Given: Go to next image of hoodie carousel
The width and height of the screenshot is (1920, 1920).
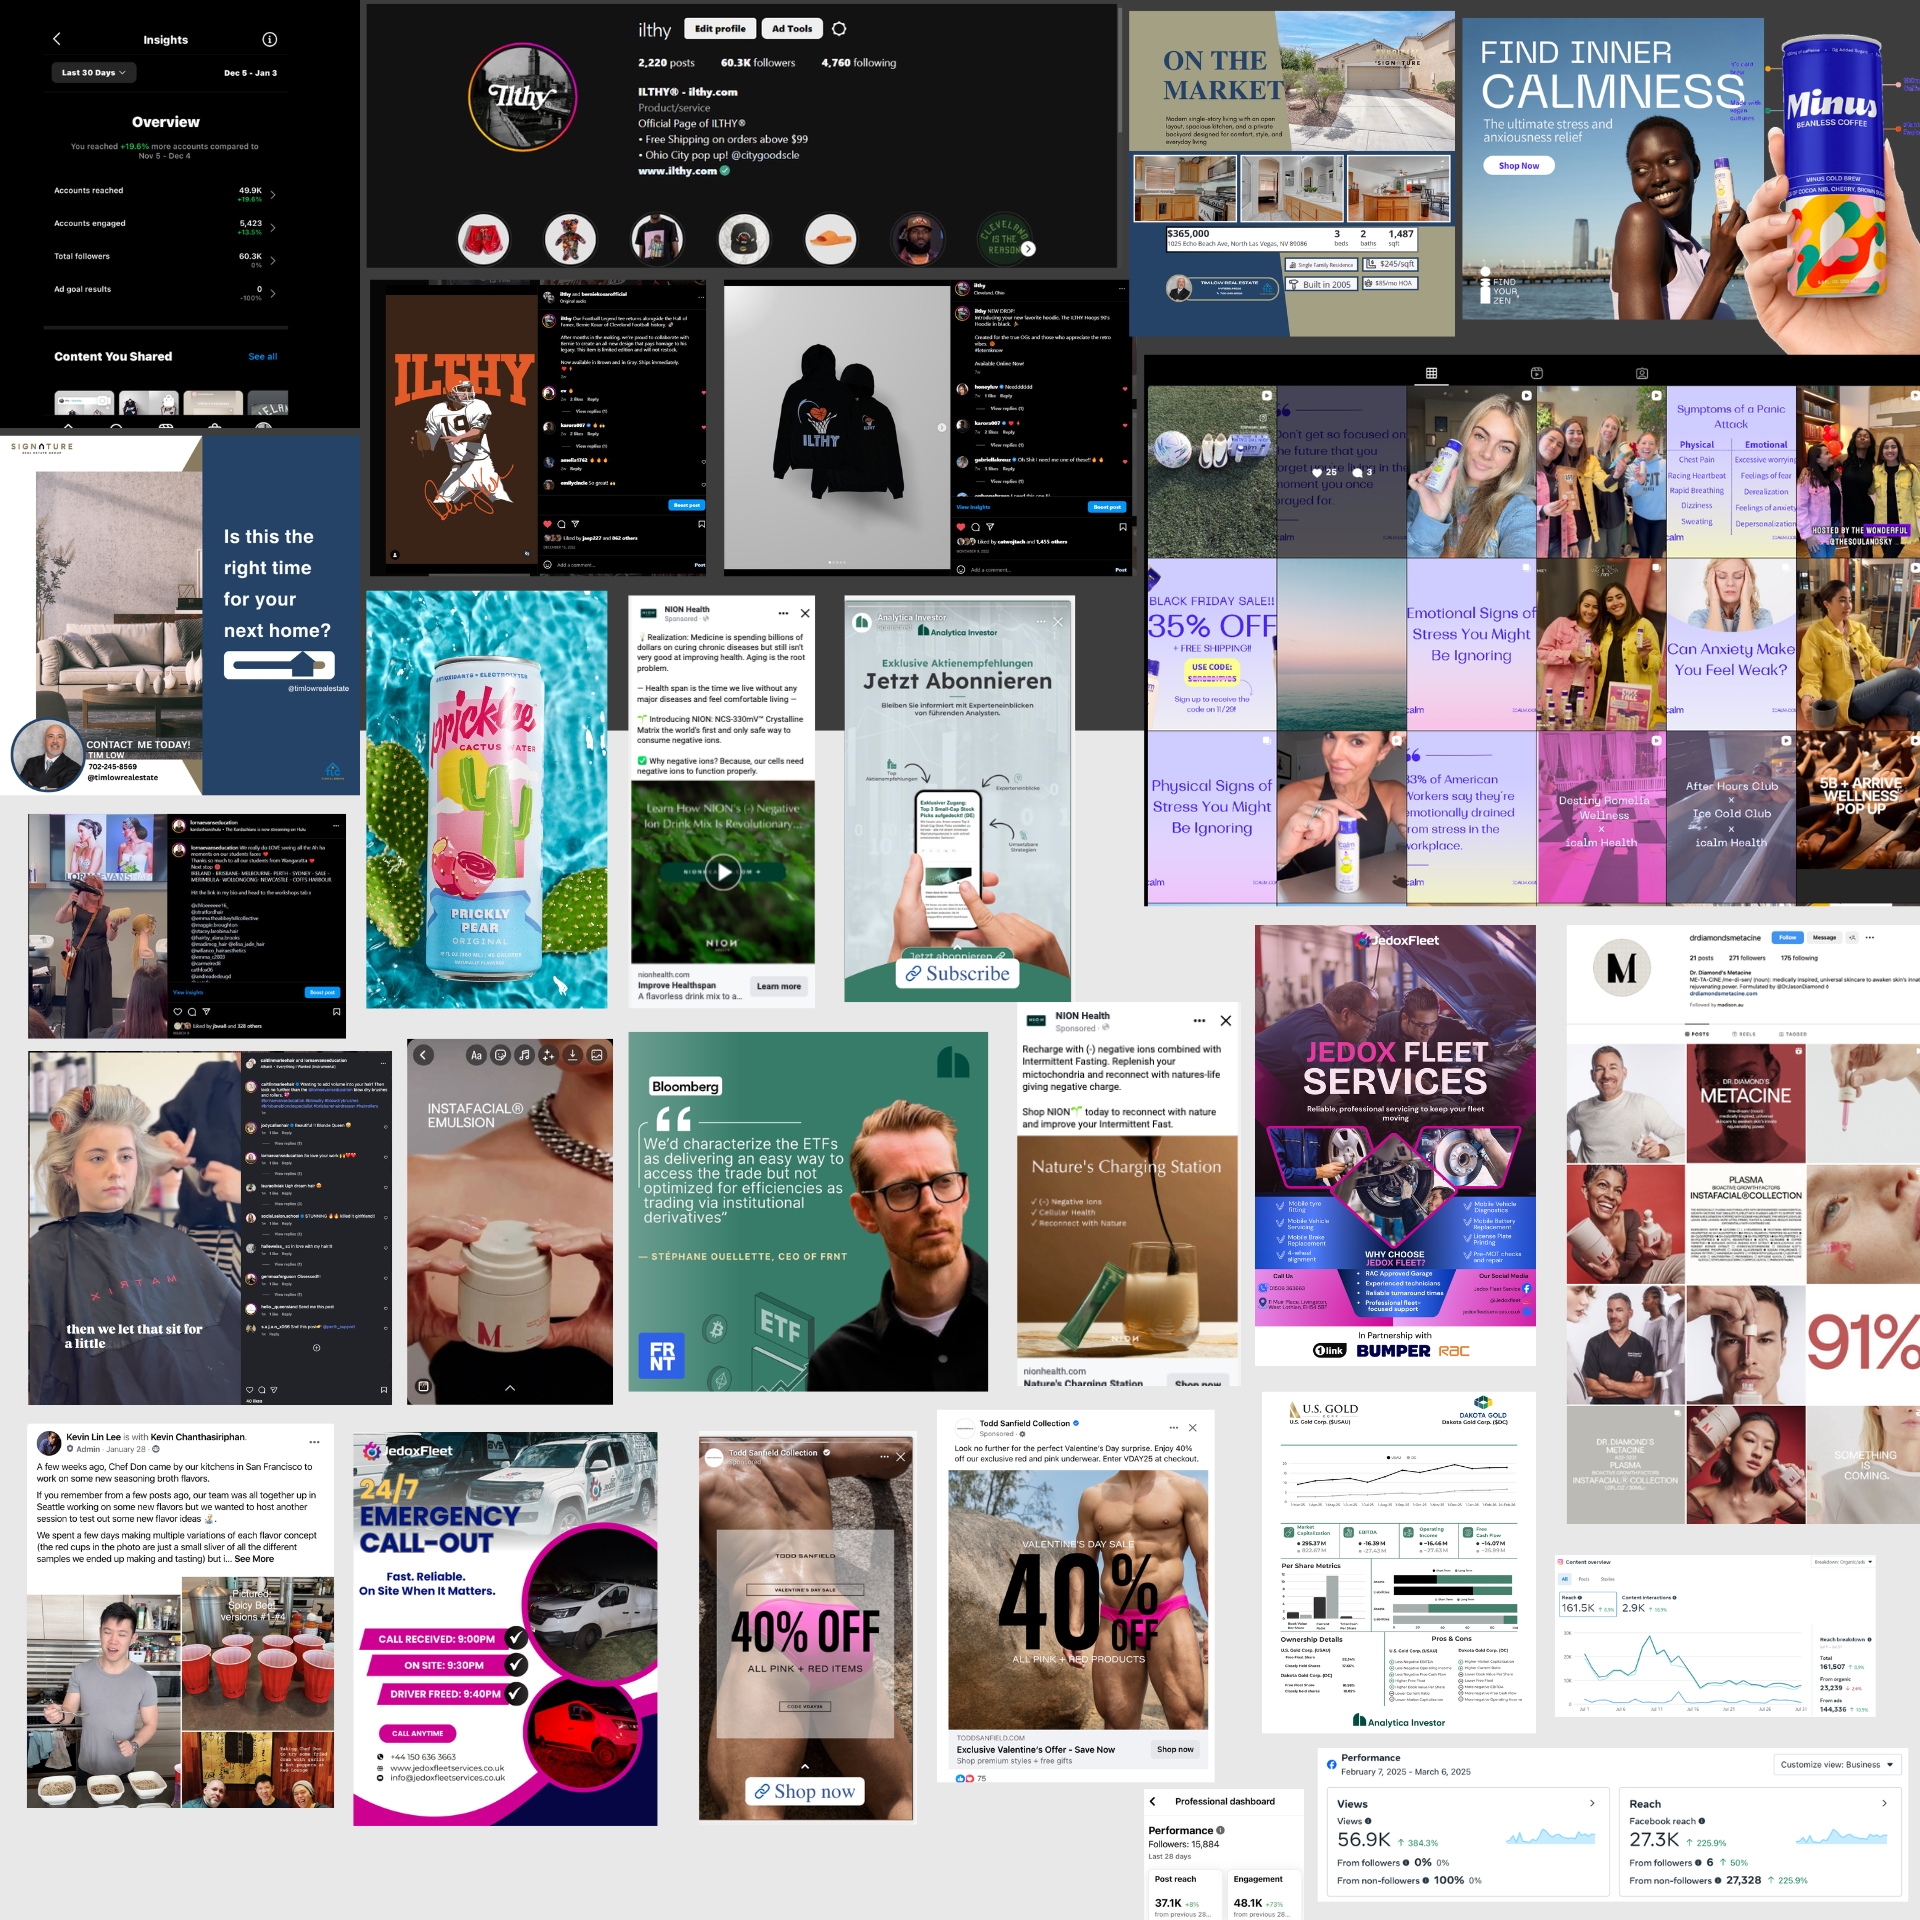Looking at the screenshot, I should tap(941, 428).
